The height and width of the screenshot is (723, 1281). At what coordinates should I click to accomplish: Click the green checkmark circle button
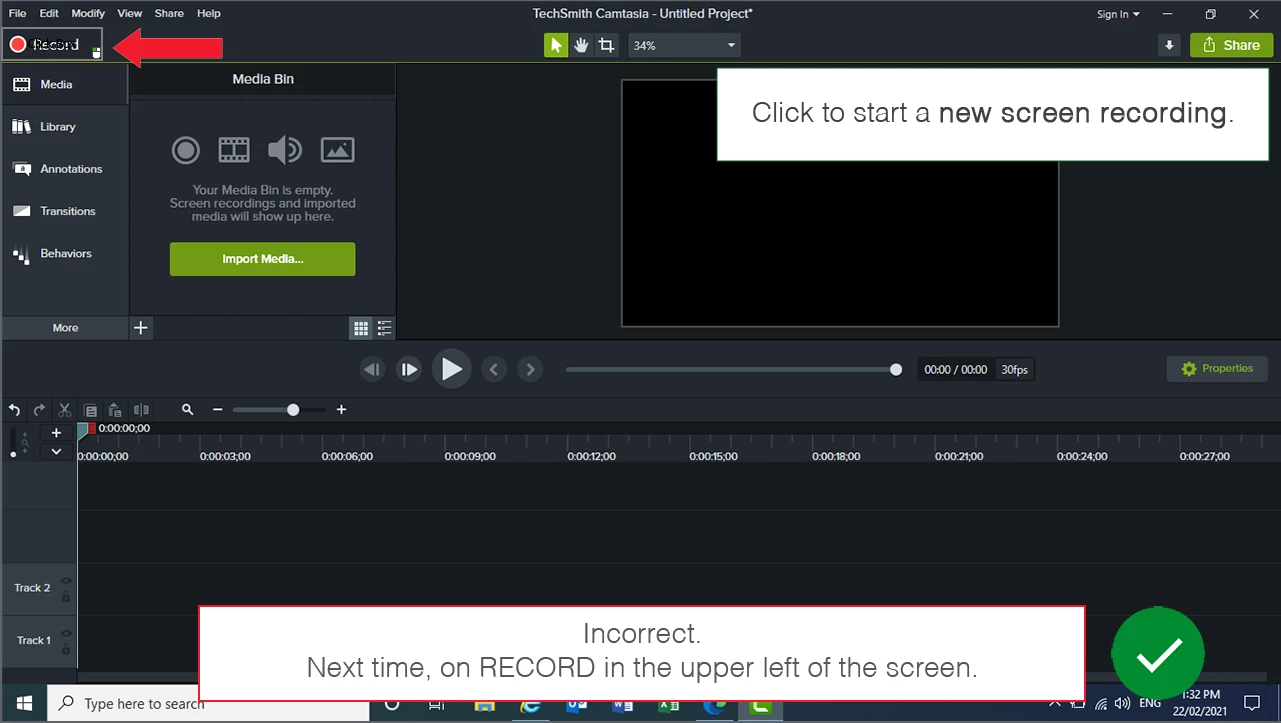click(1158, 653)
